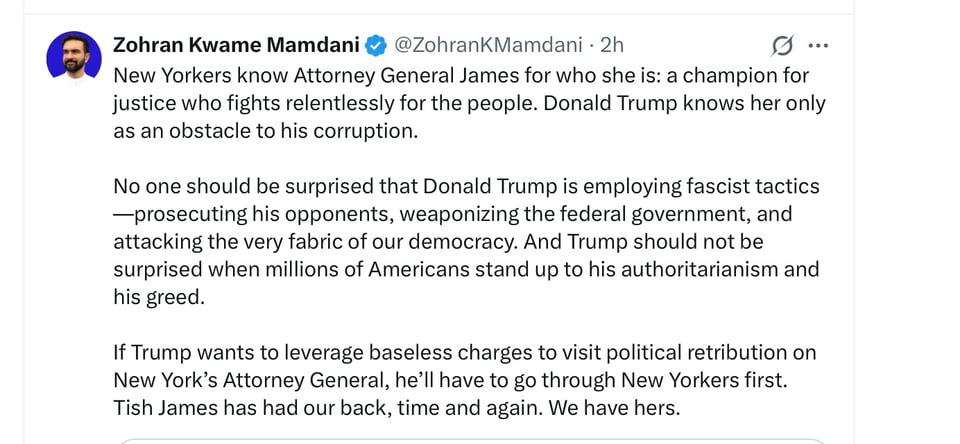
Task: Open the three-dot More options menu
Action: tap(818, 45)
